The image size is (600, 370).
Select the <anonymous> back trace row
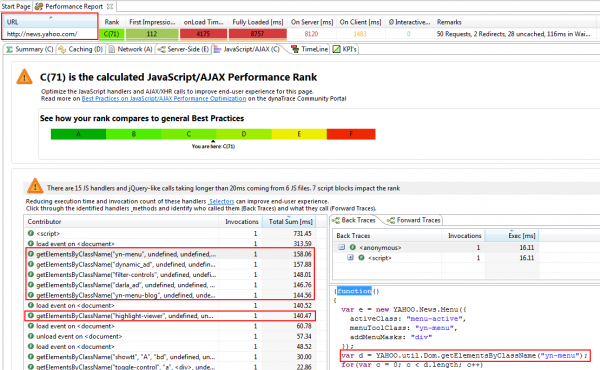[x=436, y=248]
